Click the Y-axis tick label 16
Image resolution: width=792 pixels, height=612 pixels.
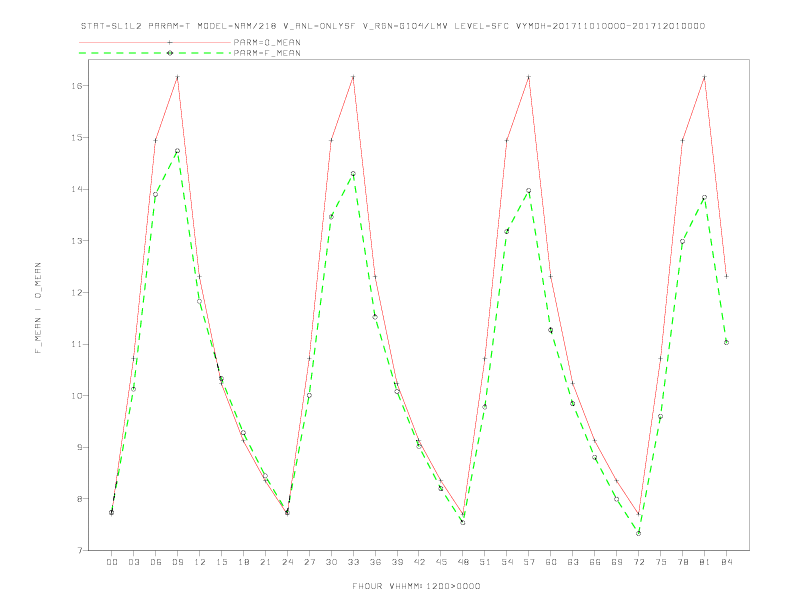[76, 86]
